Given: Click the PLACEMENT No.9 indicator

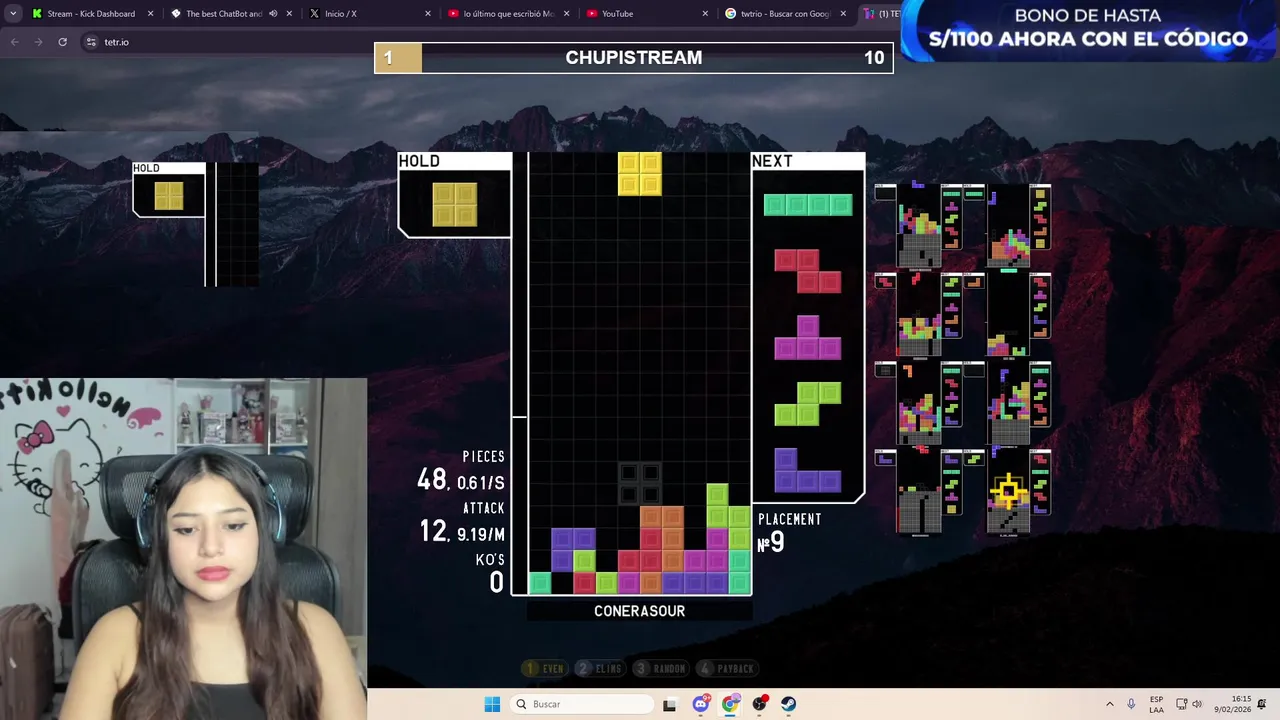Looking at the screenshot, I should click(x=790, y=533).
